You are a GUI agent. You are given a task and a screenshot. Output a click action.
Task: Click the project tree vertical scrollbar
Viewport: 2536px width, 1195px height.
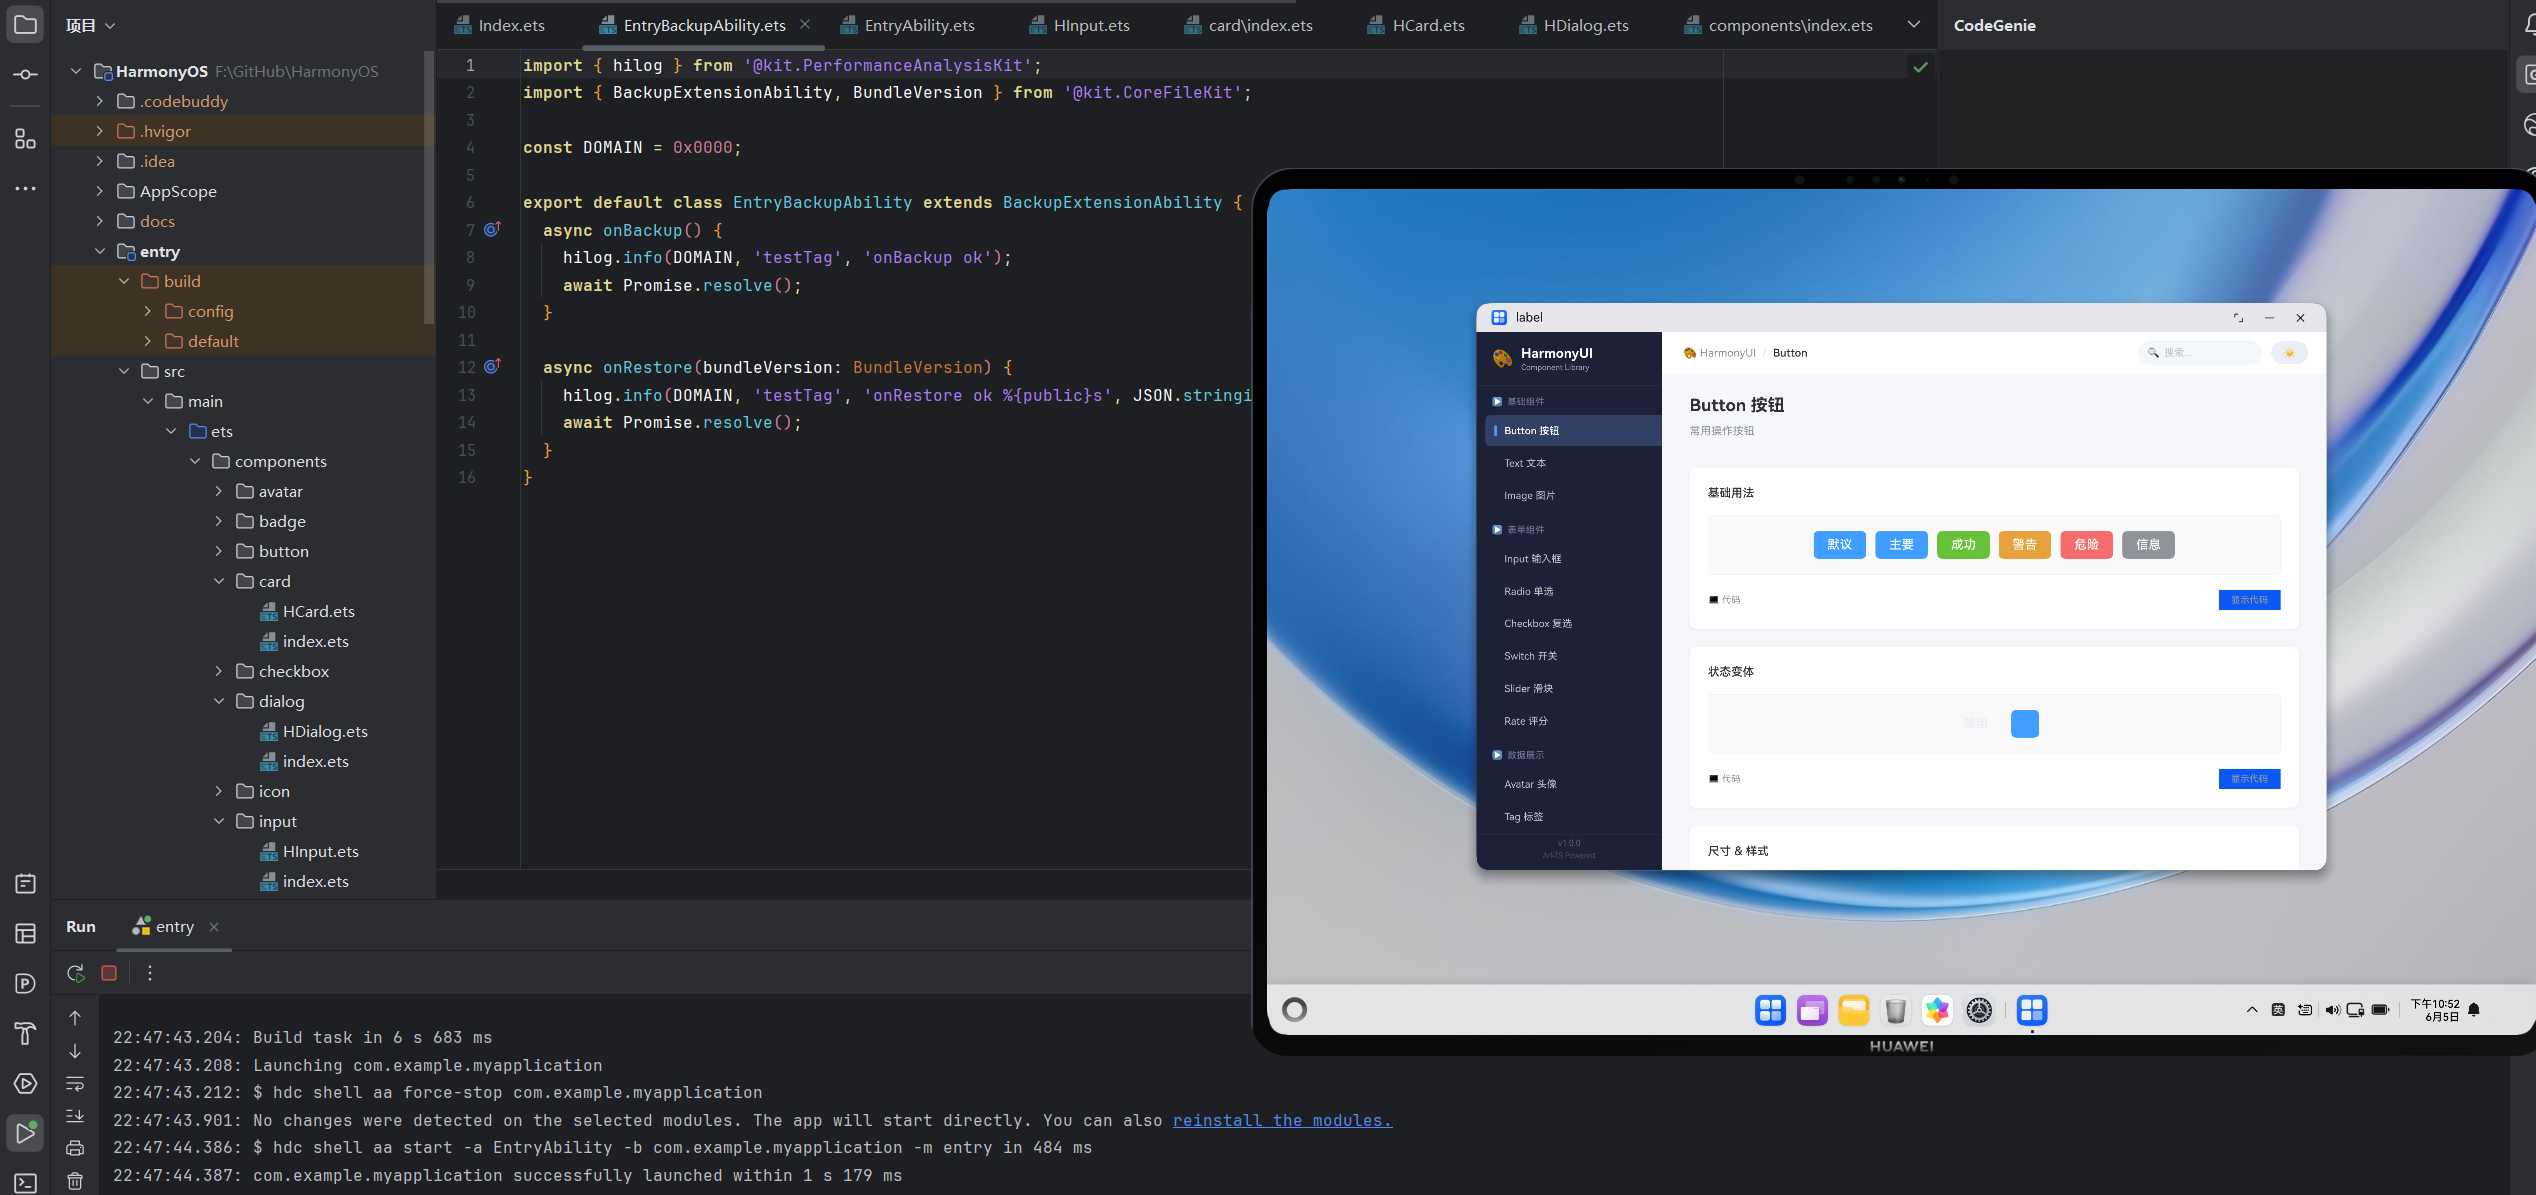click(x=429, y=188)
